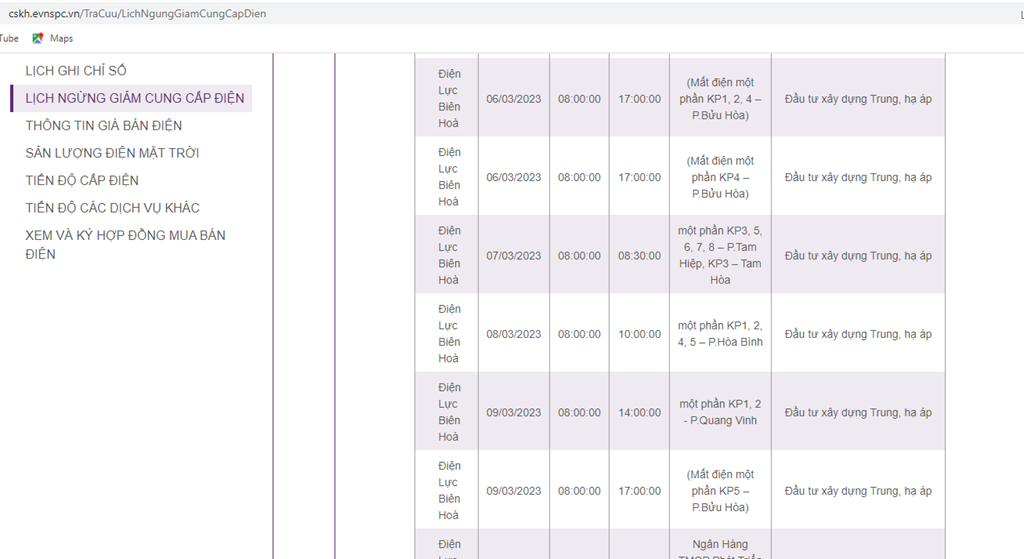Open XEM VÀ KÝ HỢP ĐỒNG MUA BÁN ĐIỆN
This screenshot has height=559, width=1024.
click(x=125, y=244)
